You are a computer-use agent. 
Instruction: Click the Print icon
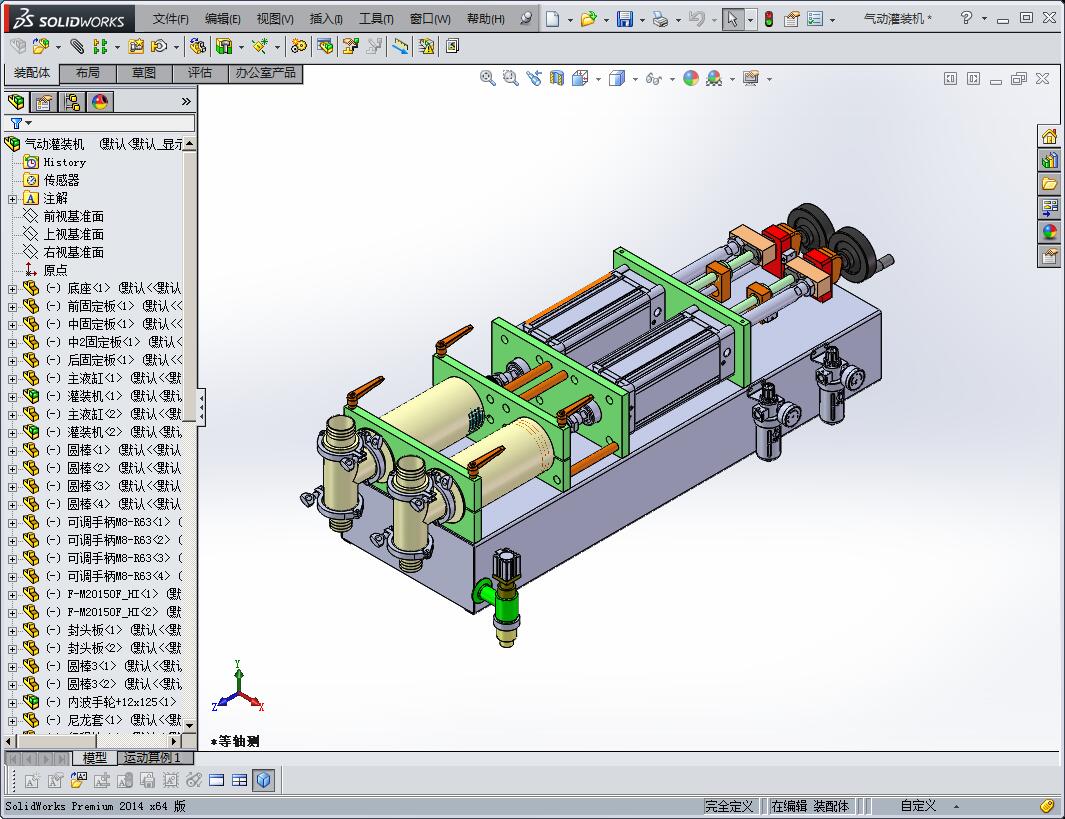(660, 19)
